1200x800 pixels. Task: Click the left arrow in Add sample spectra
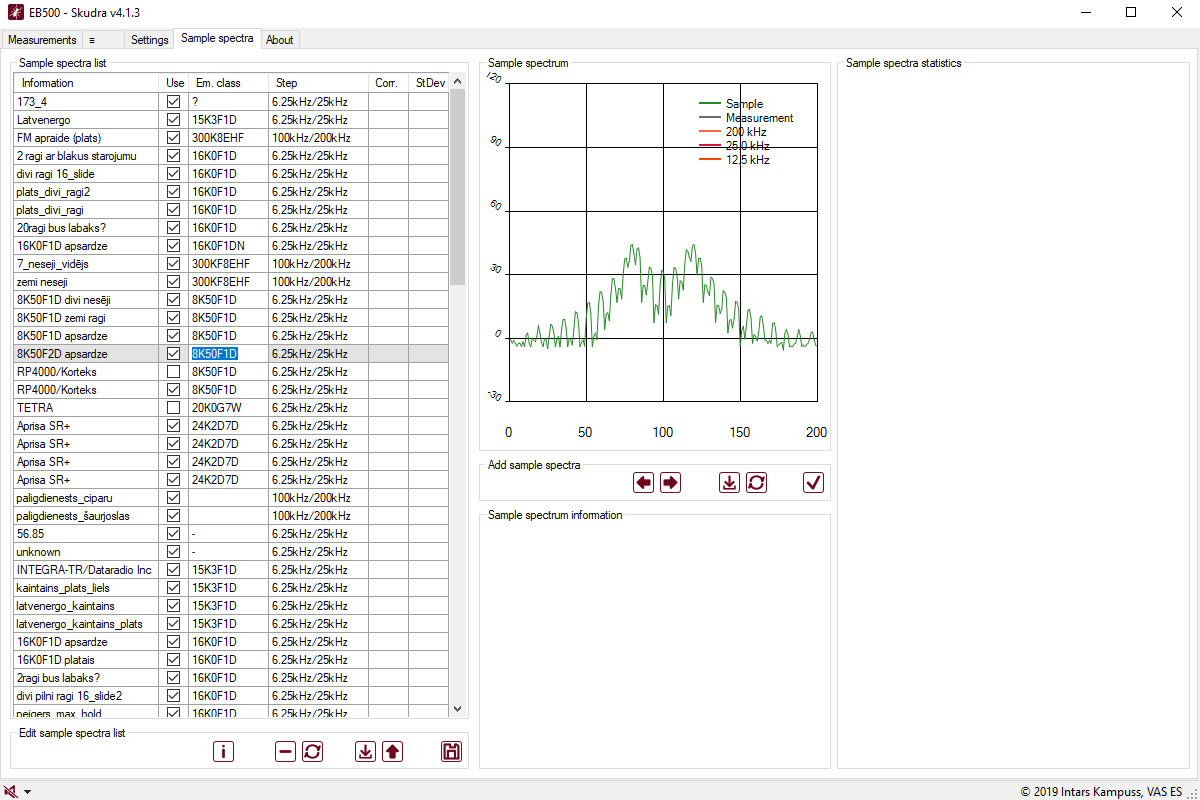point(643,483)
